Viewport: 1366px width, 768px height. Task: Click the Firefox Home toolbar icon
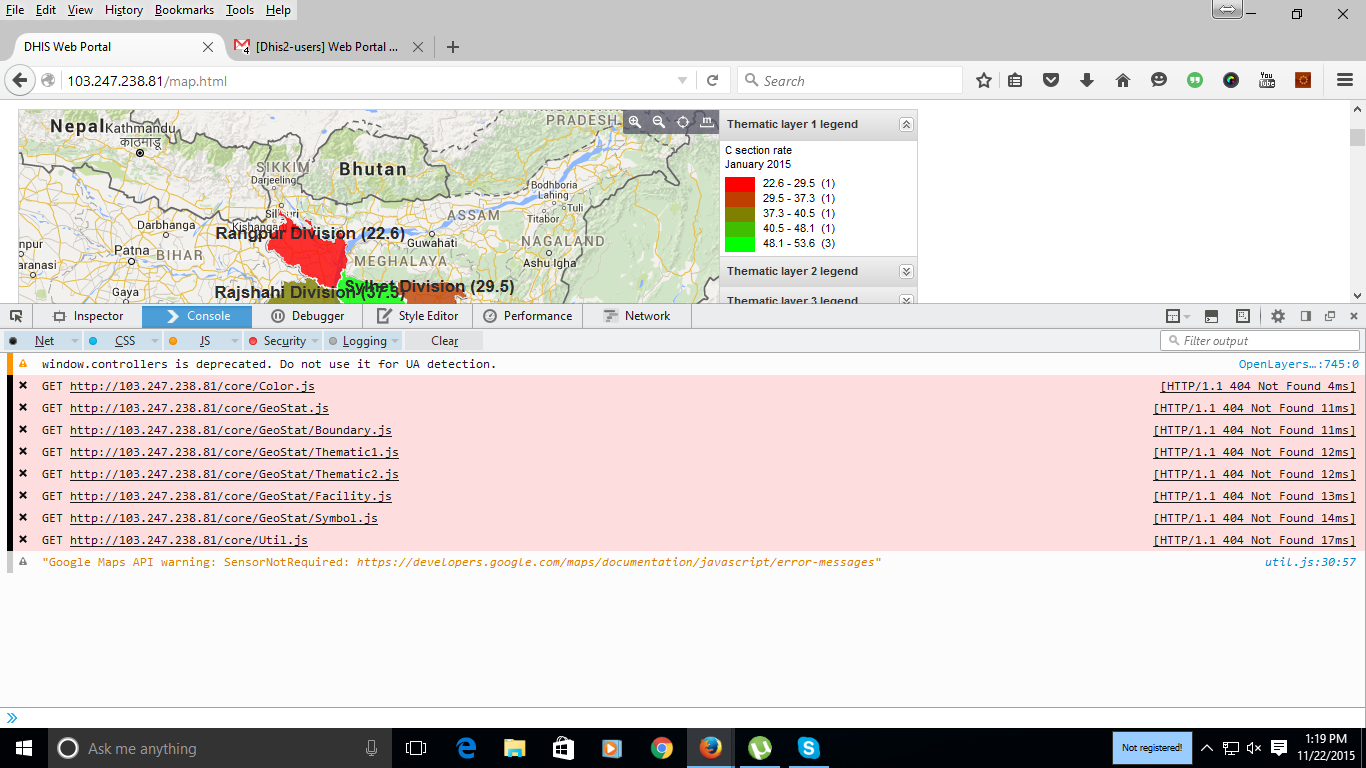point(1123,81)
